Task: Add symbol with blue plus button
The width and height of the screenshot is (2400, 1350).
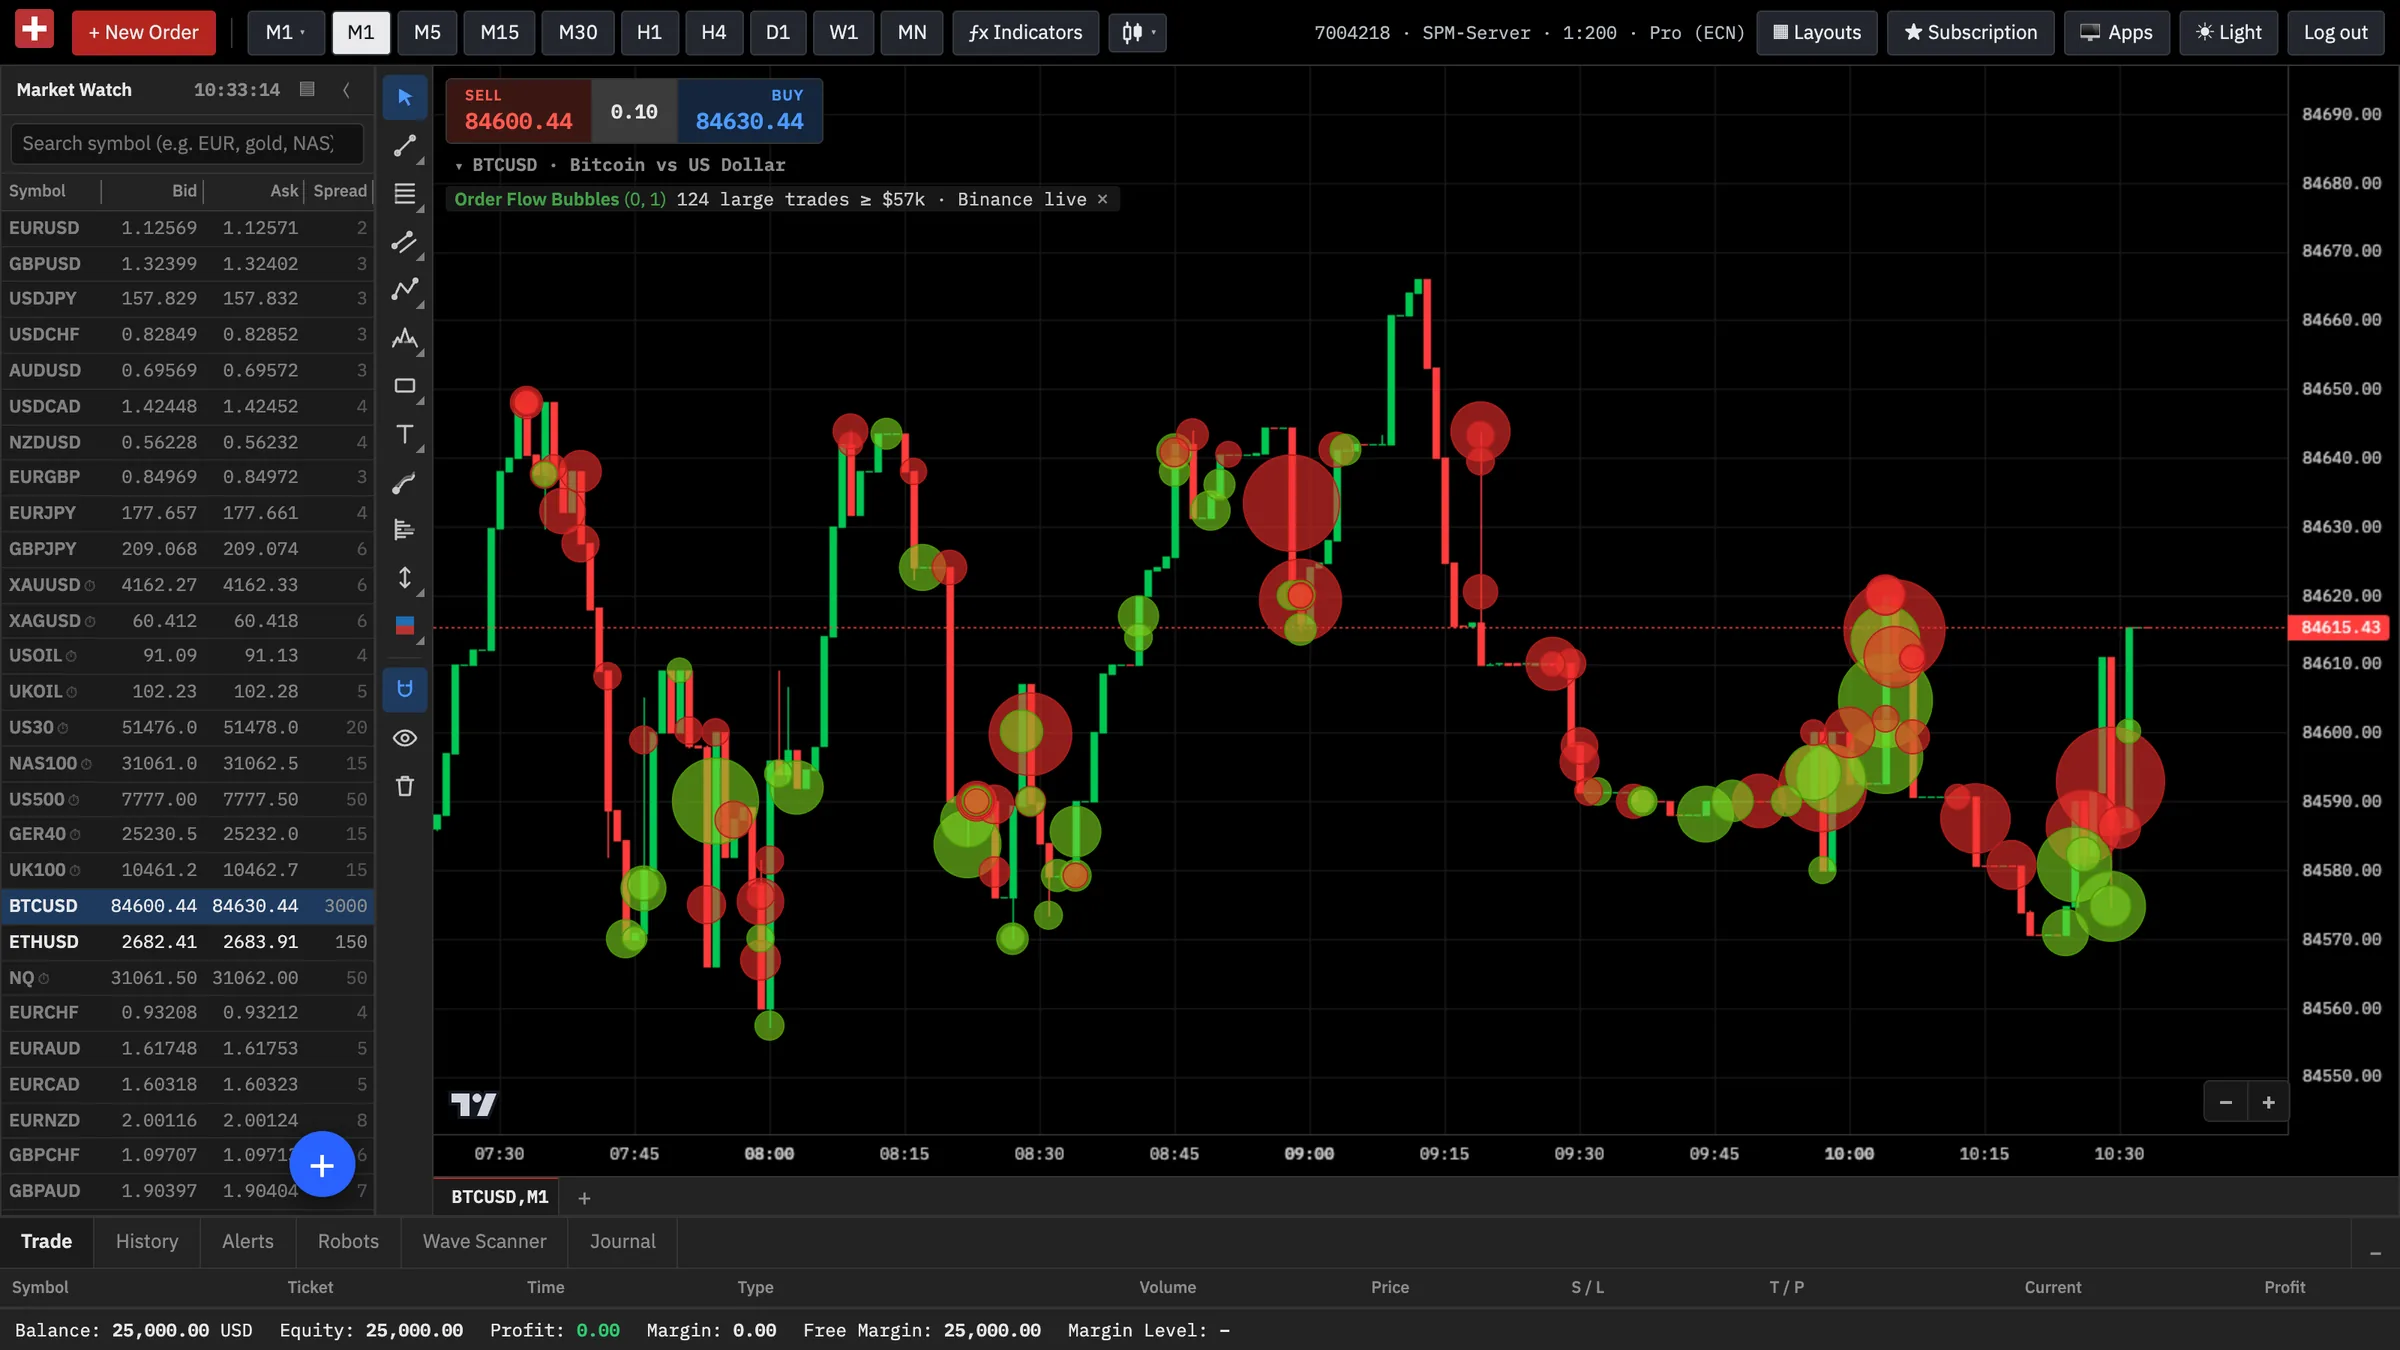Action: [322, 1164]
